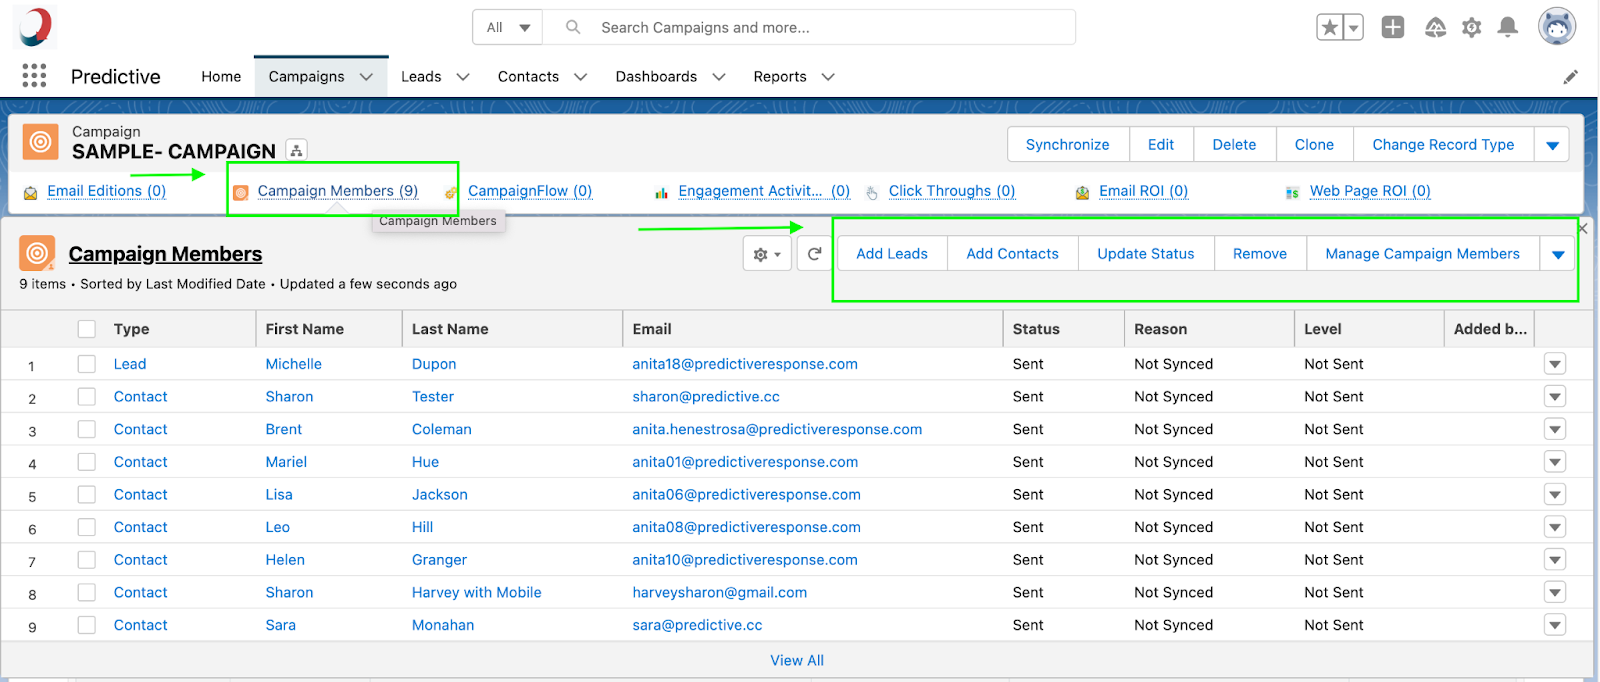Click the Synchronize button
This screenshot has height=682, width=1600.
pos(1068,145)
